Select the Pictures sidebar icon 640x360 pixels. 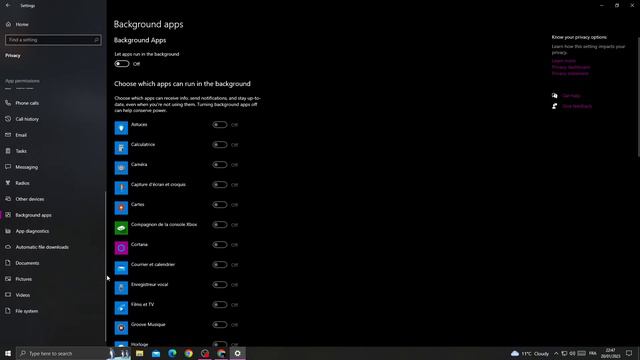point(8,279)
